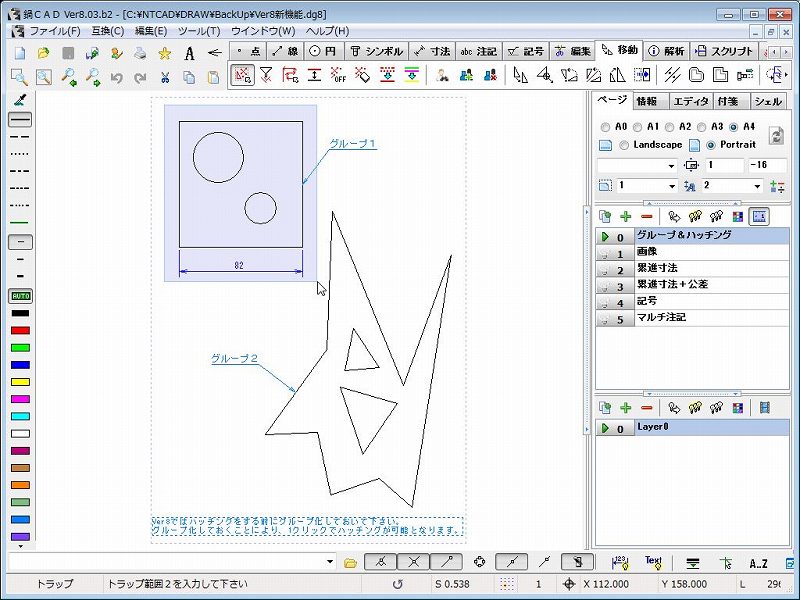Select page row 累進寸法＋公差

(x=692, y=285)
